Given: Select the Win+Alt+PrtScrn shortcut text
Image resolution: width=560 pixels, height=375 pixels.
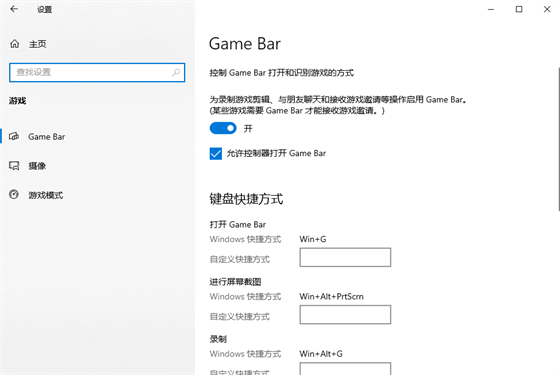Looking at the screenshot, I should pos(331,296).
